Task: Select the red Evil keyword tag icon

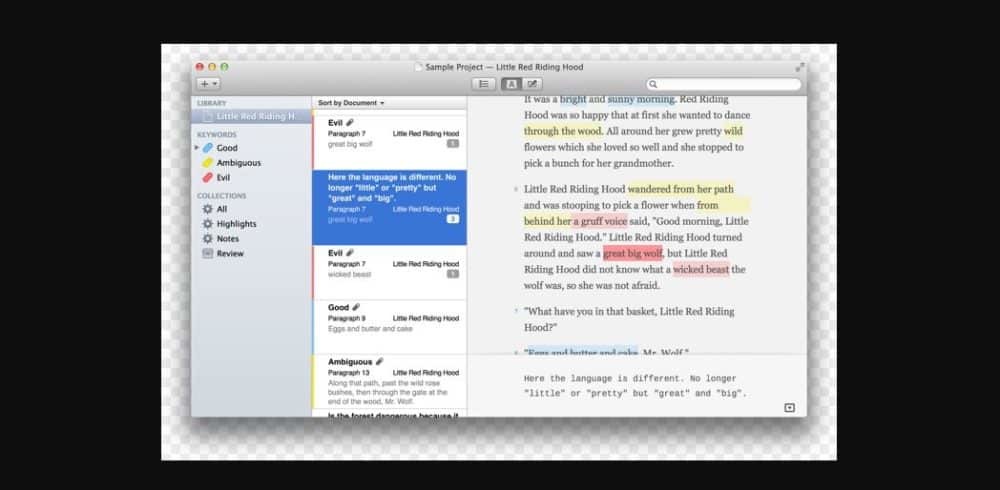Action: coord(208,177)
